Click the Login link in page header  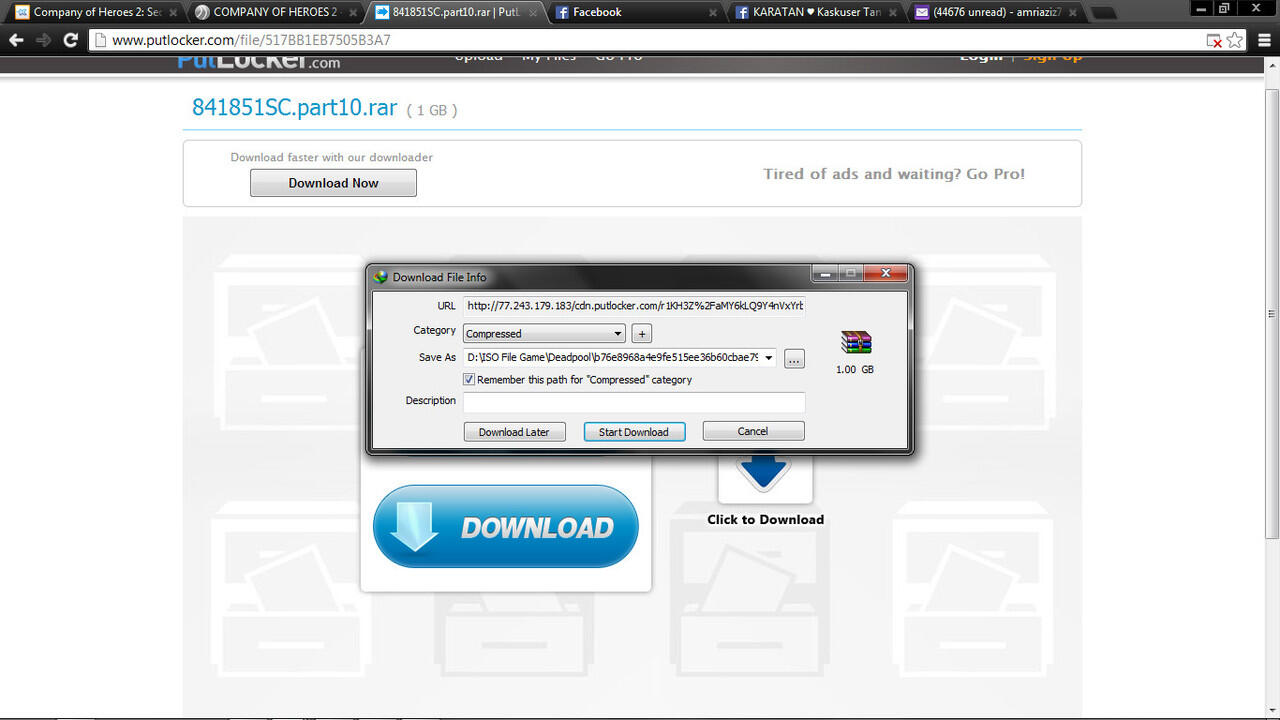click(981, 57)
